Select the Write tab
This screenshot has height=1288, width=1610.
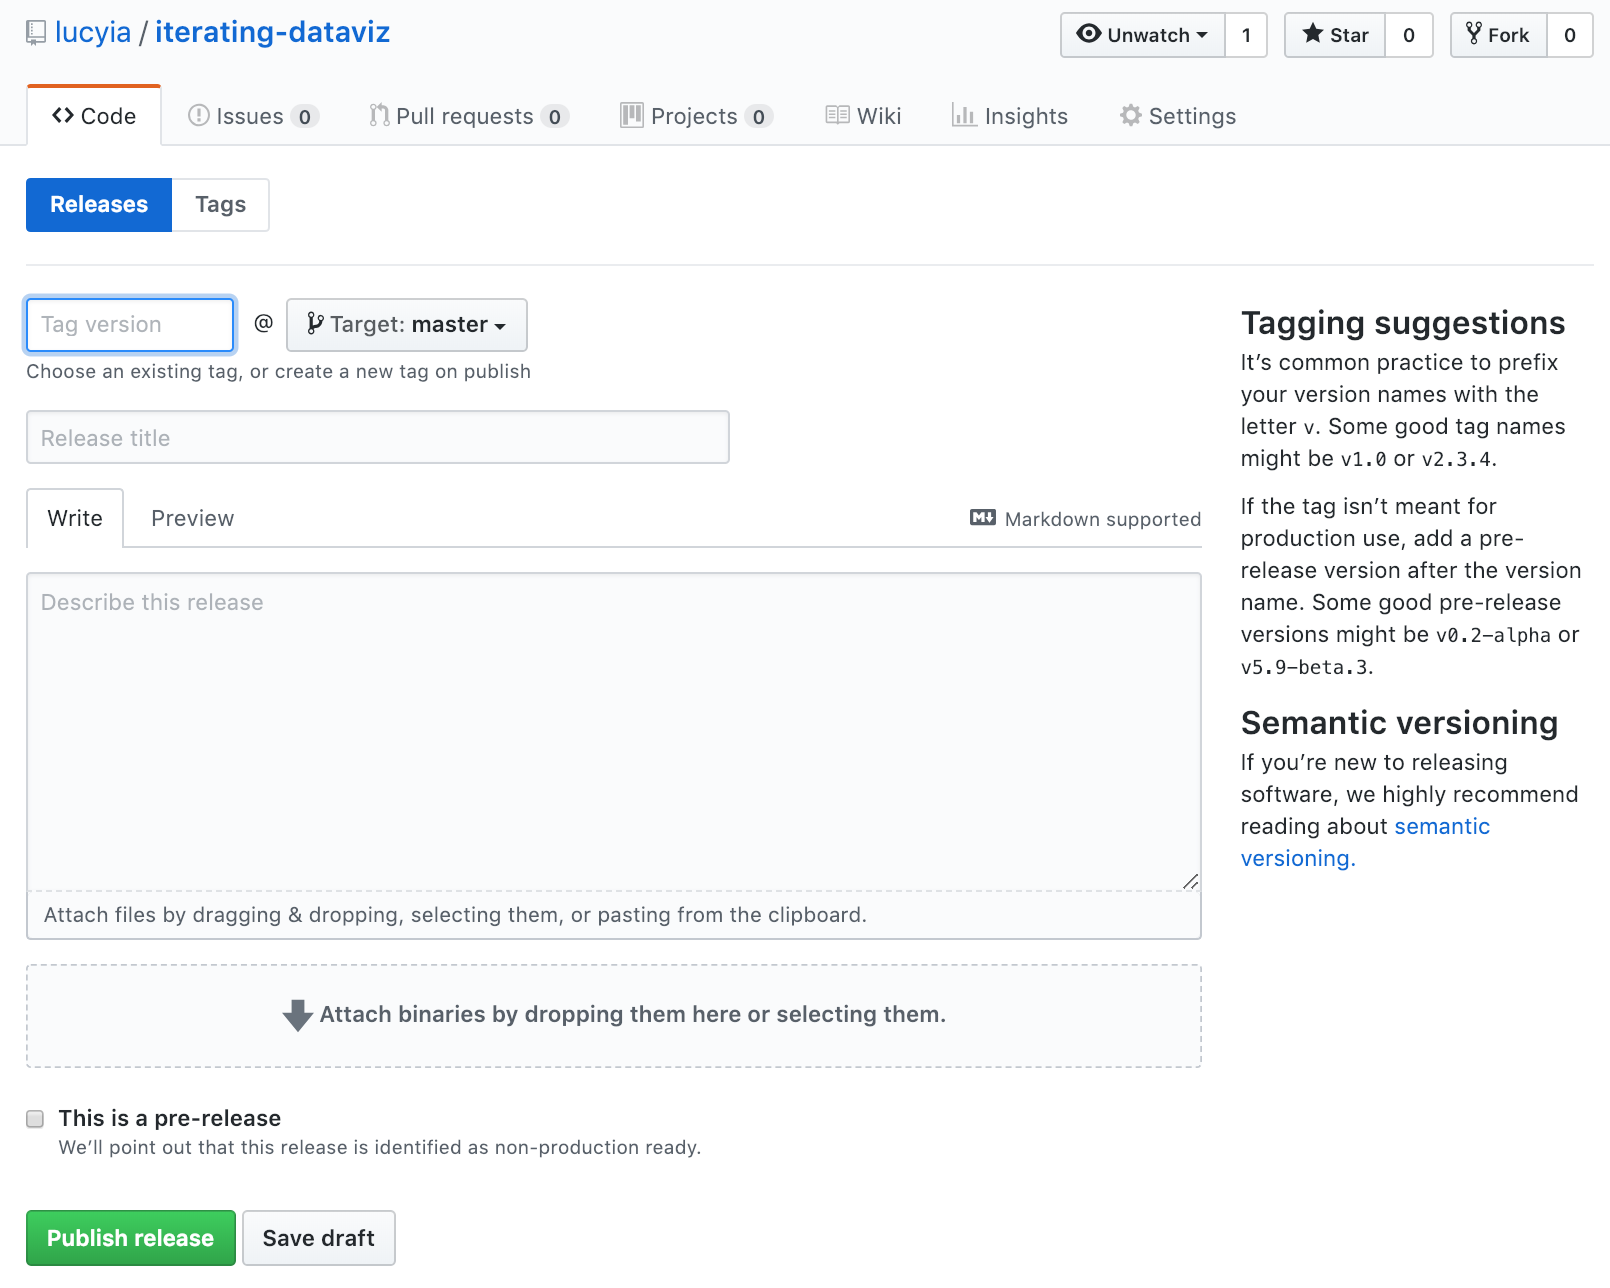(x=75, y=518)
